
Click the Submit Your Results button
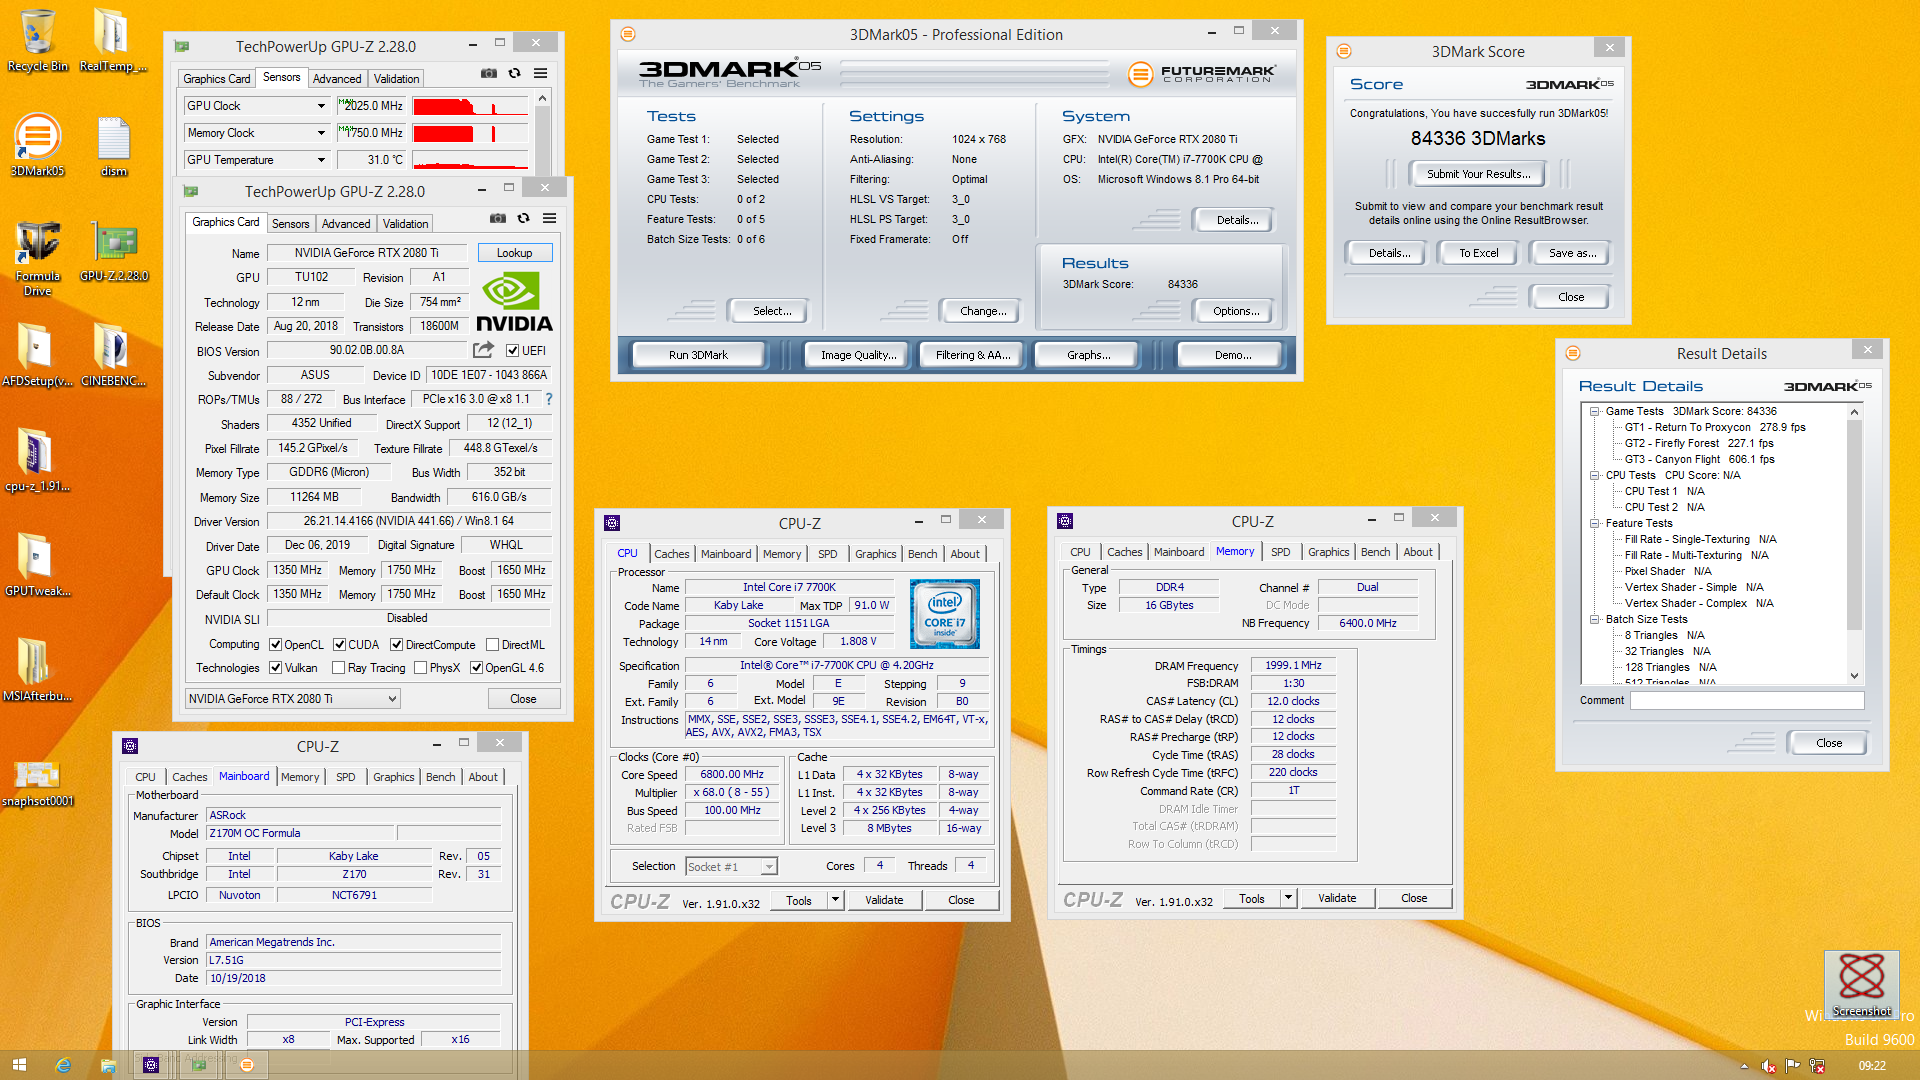tap(1478, 174)
